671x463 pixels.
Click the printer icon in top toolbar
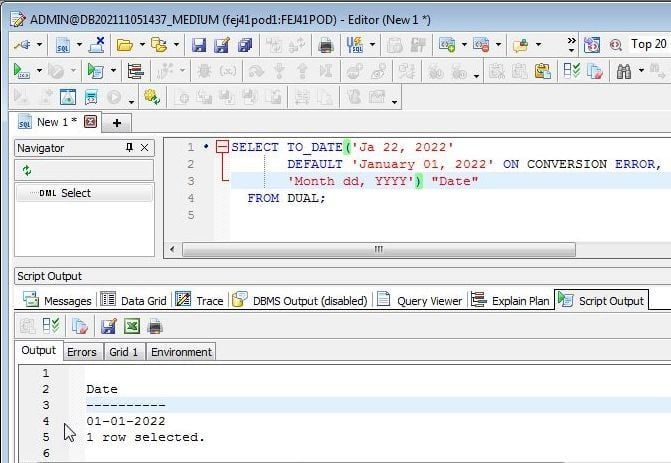pos(326,45)
